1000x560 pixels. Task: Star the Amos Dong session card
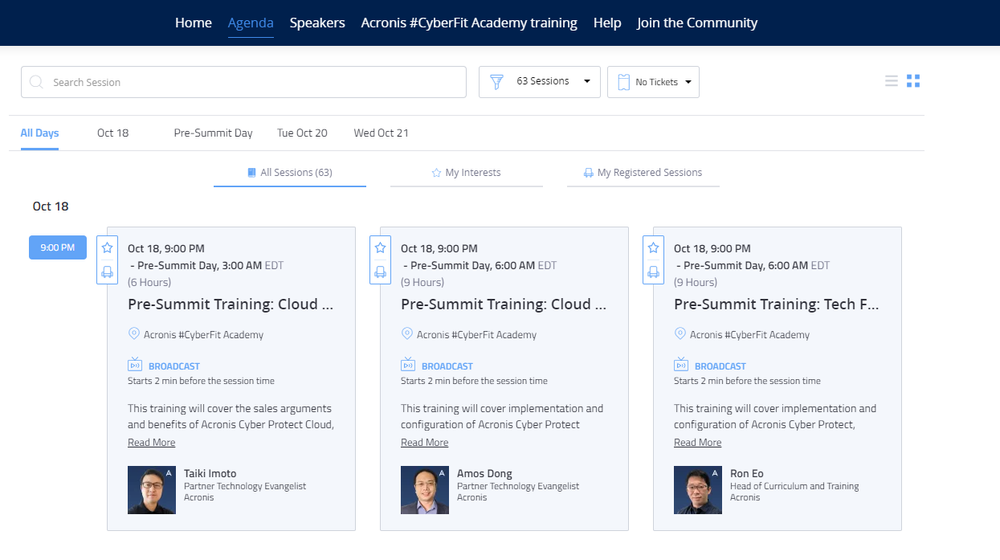(x=380, y=247)
